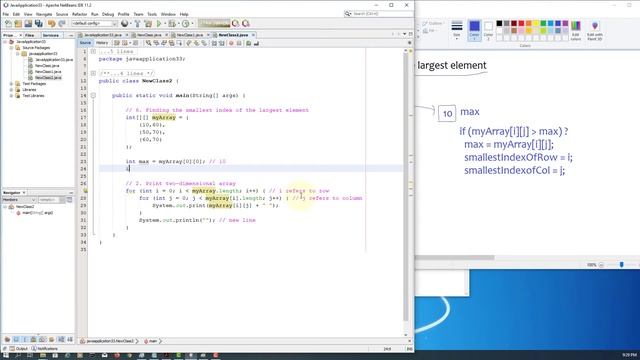Toggle Paint Color 2 selection
Viewport: 640px width, 360px height.
pyautogui.click(x=488, y=30)
